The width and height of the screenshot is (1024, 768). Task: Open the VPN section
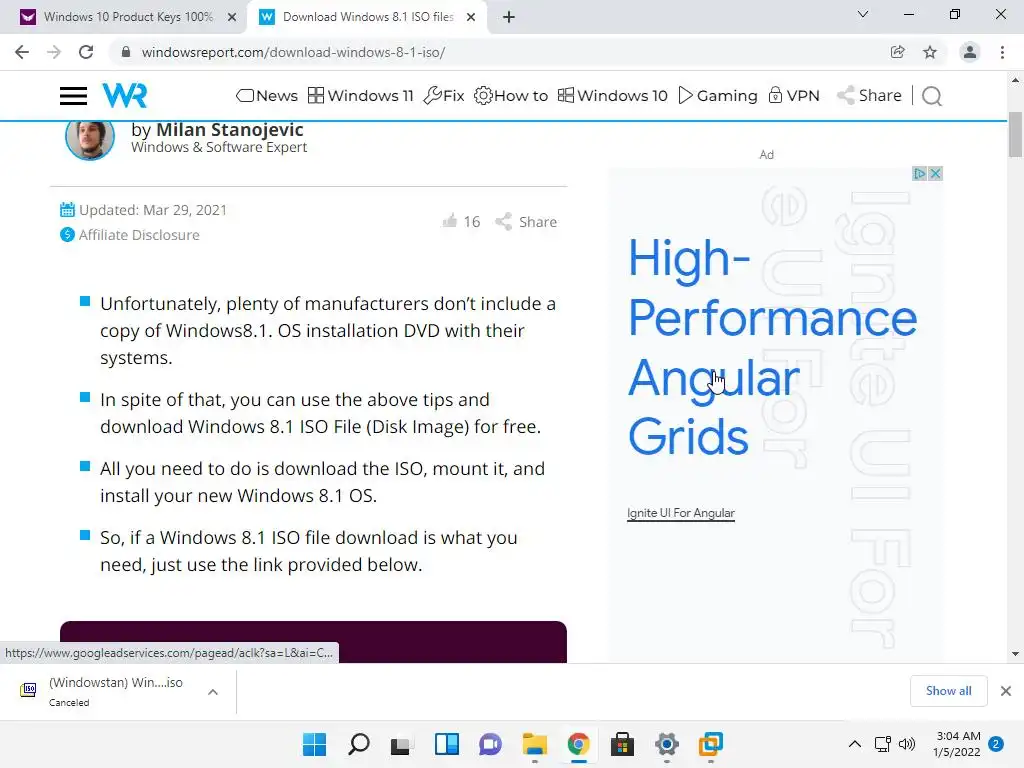click(793, 95)
